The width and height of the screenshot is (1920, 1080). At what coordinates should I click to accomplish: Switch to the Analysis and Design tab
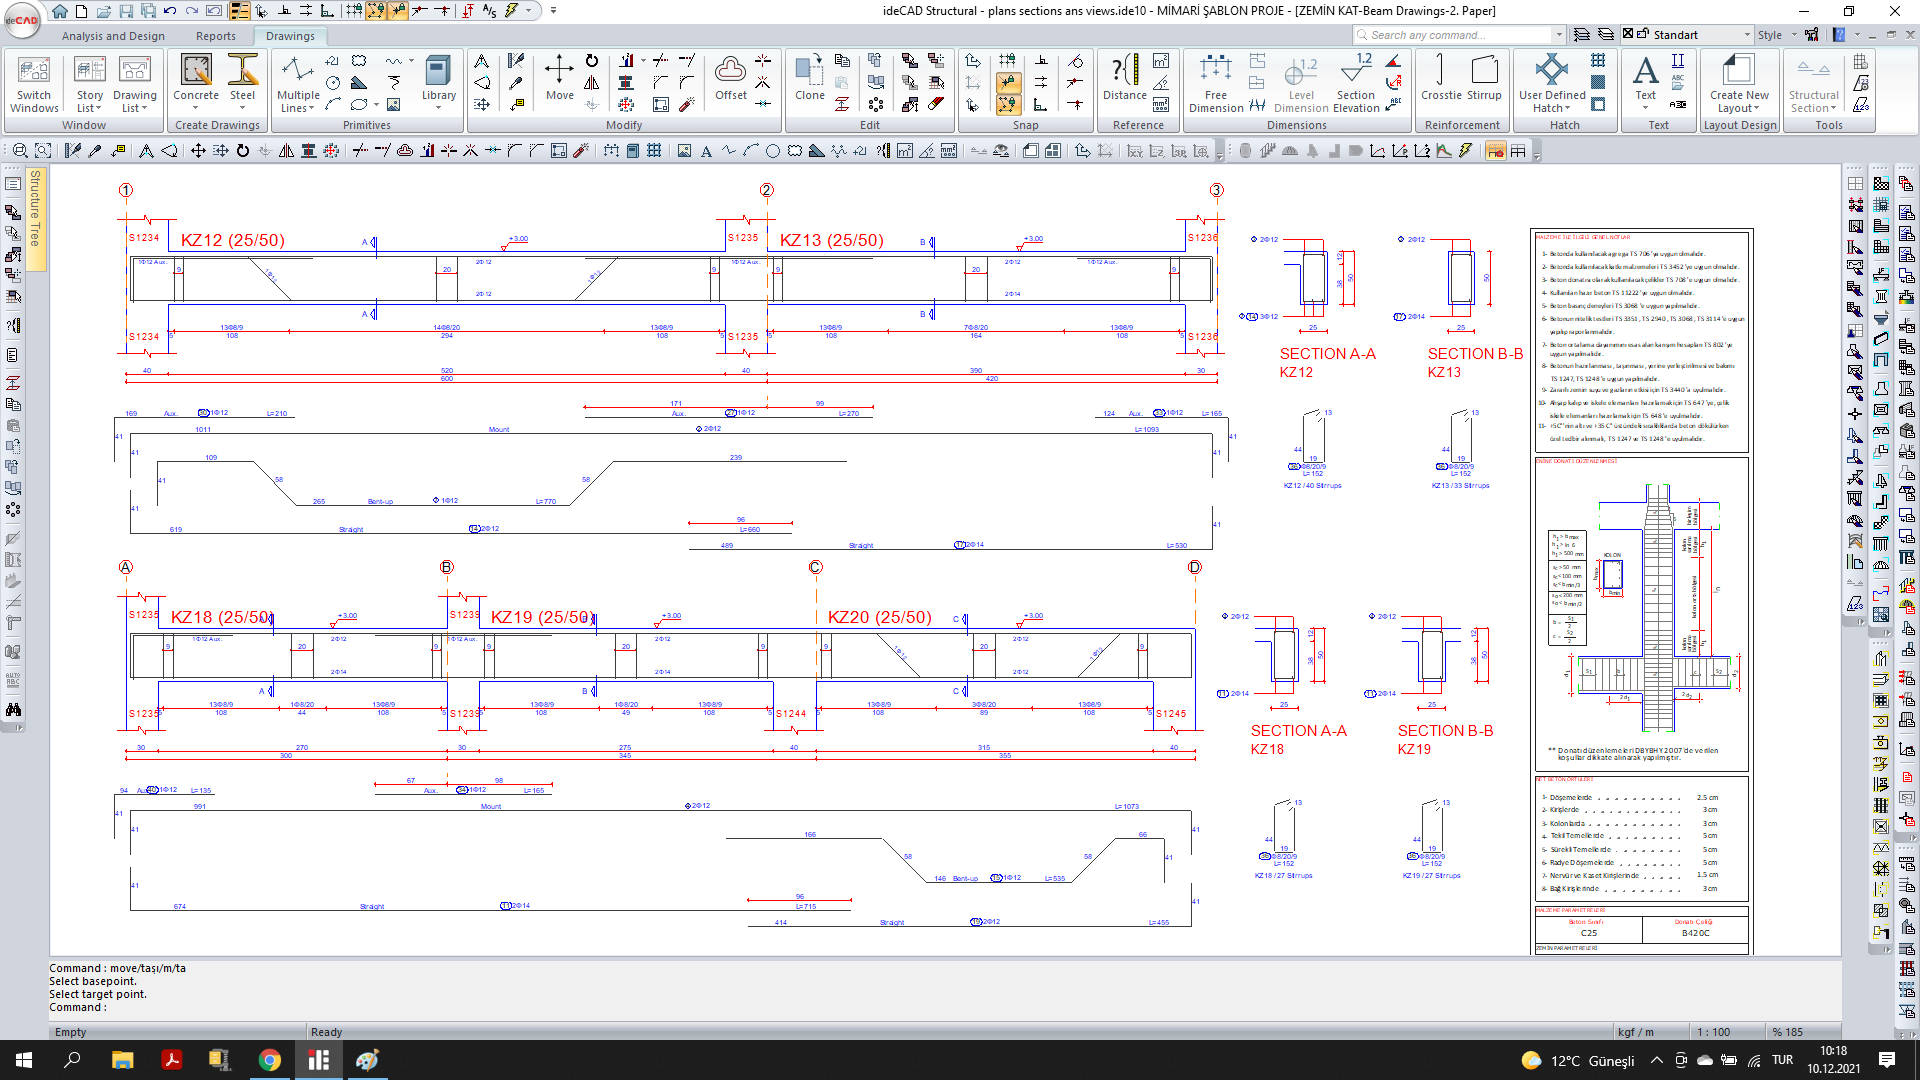[x=112, y=34]
